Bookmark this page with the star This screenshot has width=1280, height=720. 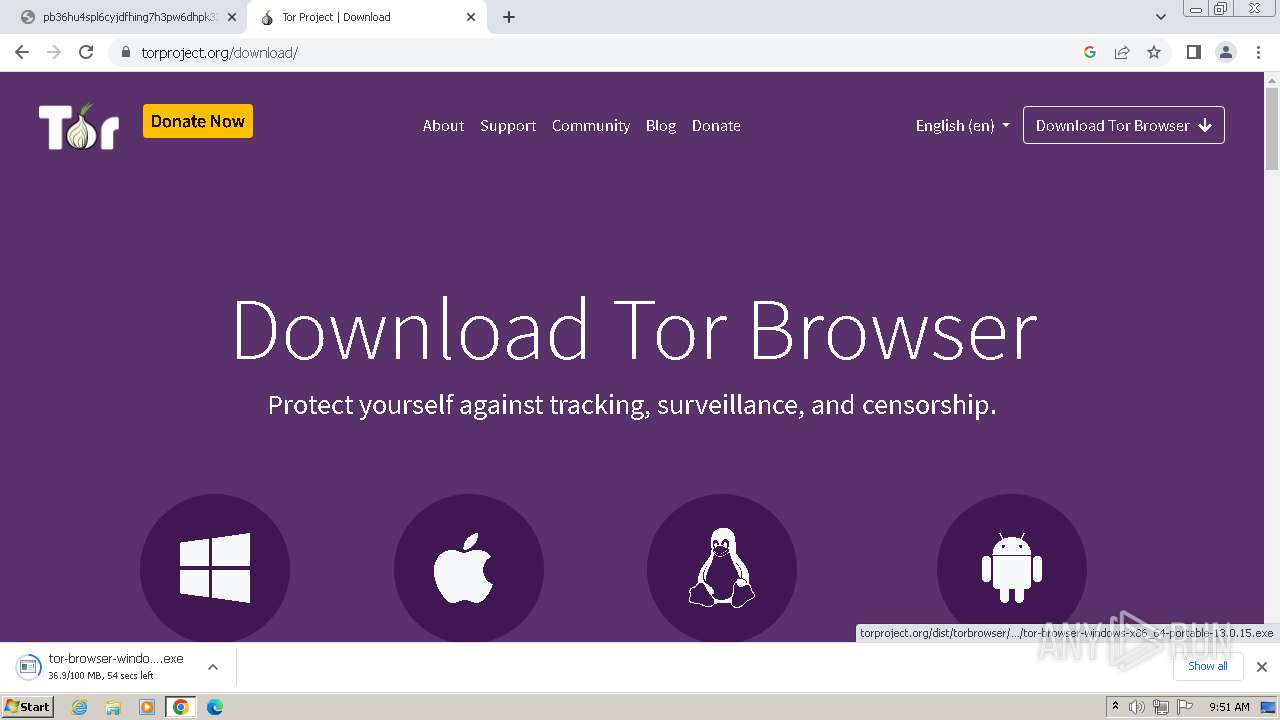(x=1154, y=52)
